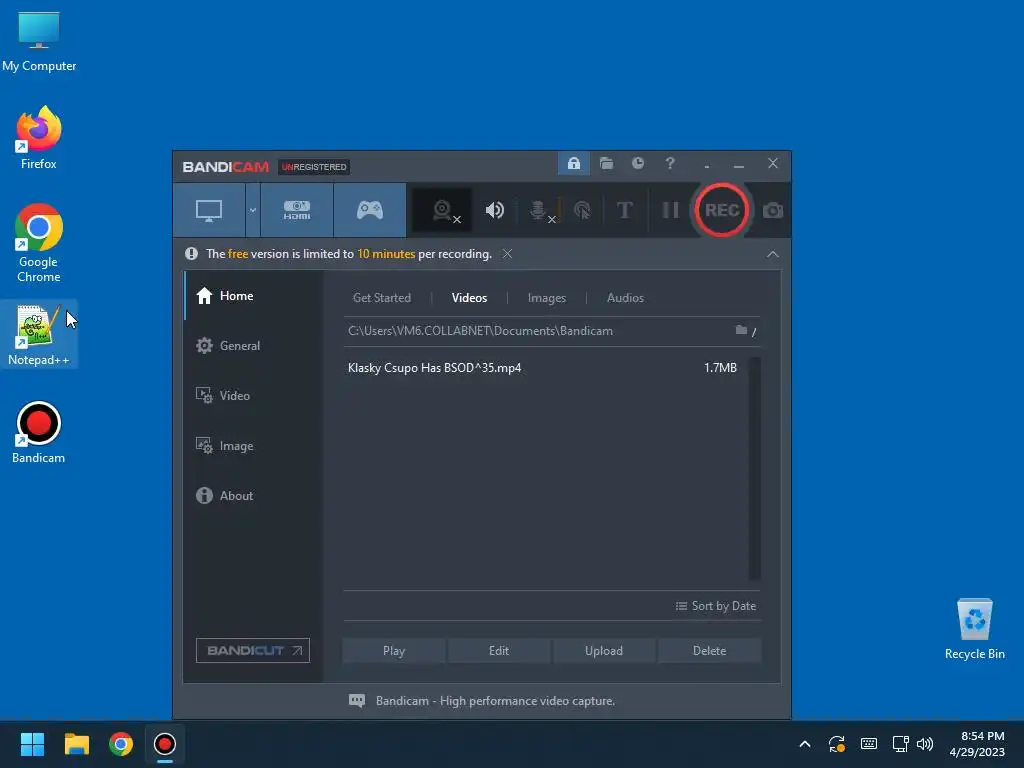Viewport: 1024px width, 768px height.
Task: Click the speech bubble message icon
Action: 357,701
